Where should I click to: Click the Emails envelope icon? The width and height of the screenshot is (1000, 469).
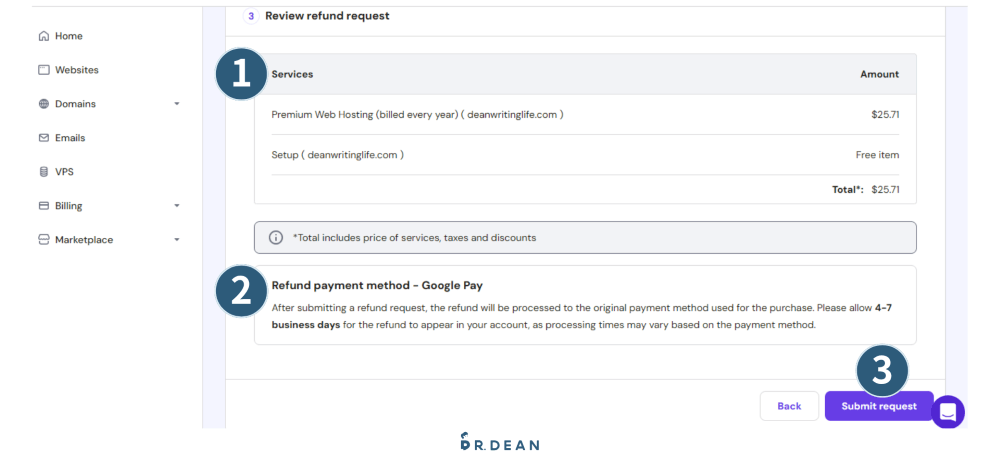click(43, 138)
